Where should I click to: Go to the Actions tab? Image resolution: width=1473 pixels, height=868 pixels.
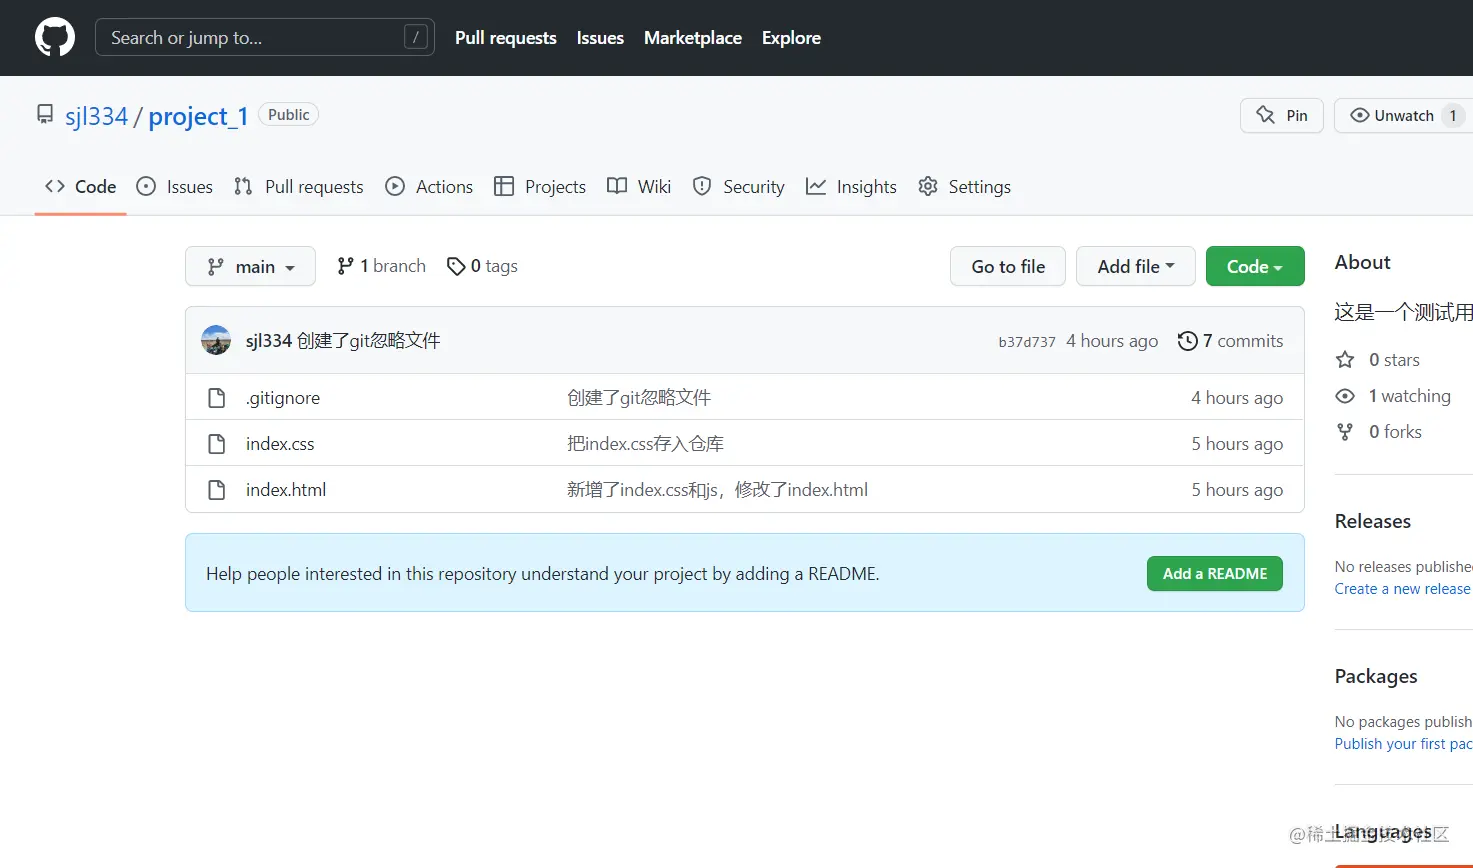click(x=429, y=187)
